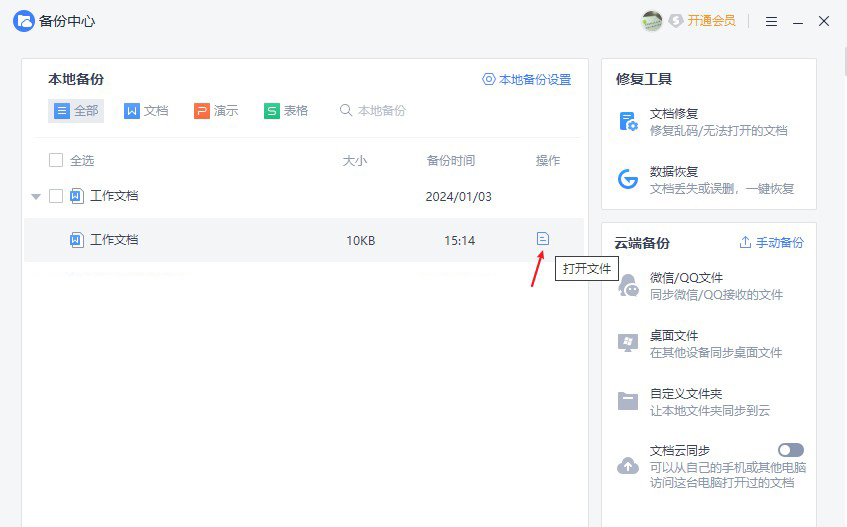The height and width of the screenshot is (527, 847).
Task: Open 桌面文件 backup option label
Action: coord(674,335)
